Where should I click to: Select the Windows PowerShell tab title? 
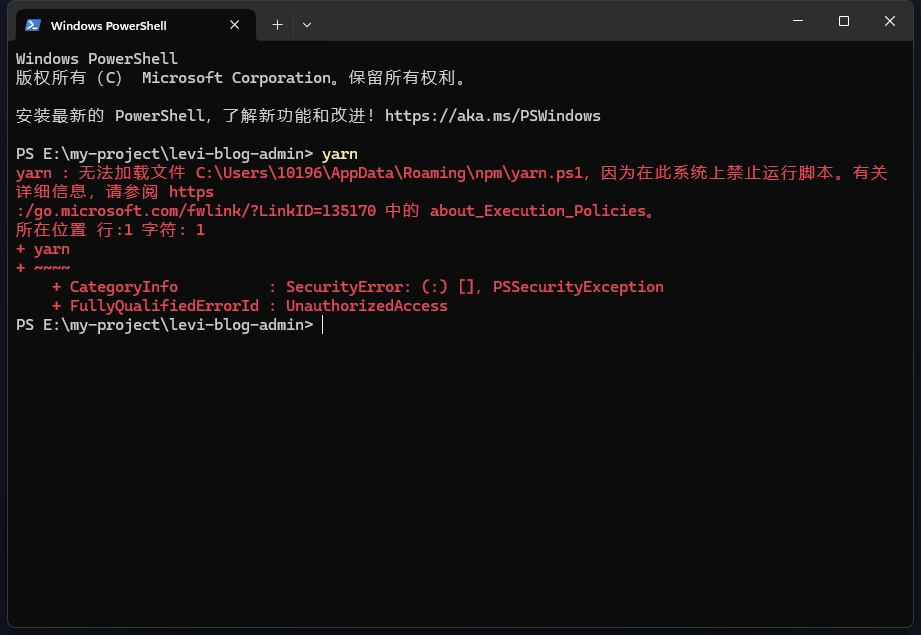click(109, 26)
